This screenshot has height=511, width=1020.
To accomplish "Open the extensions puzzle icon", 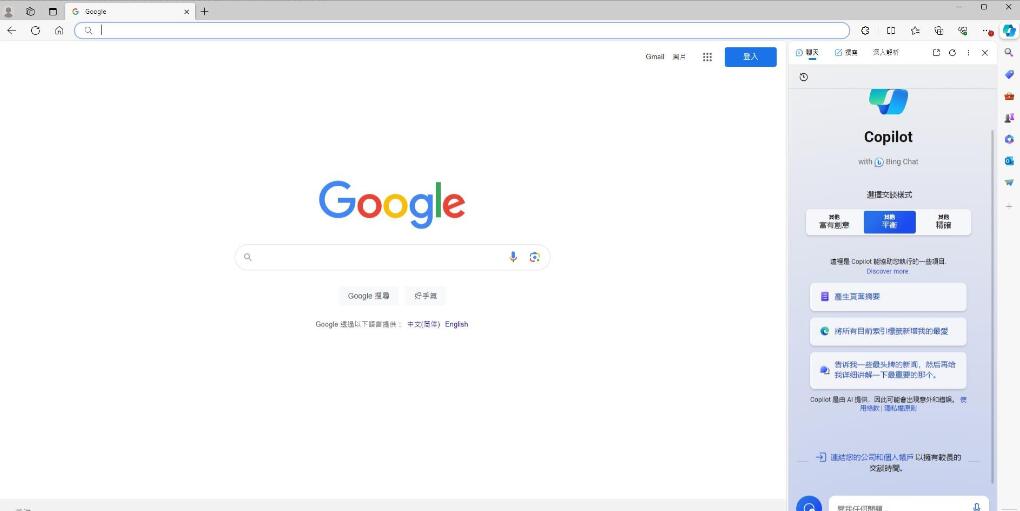I will coord(865,31).
